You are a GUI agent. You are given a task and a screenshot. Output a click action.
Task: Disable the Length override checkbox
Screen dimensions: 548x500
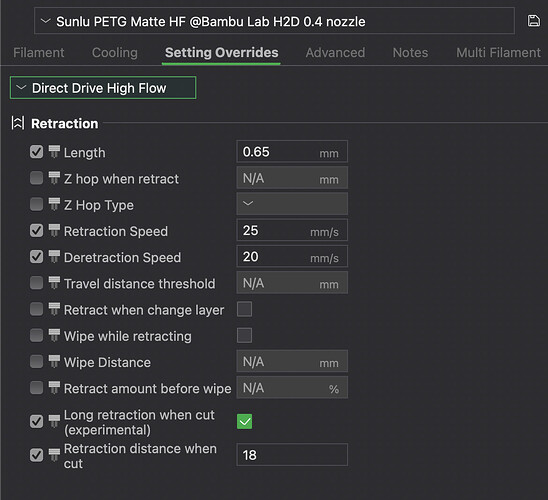point(36,152)
